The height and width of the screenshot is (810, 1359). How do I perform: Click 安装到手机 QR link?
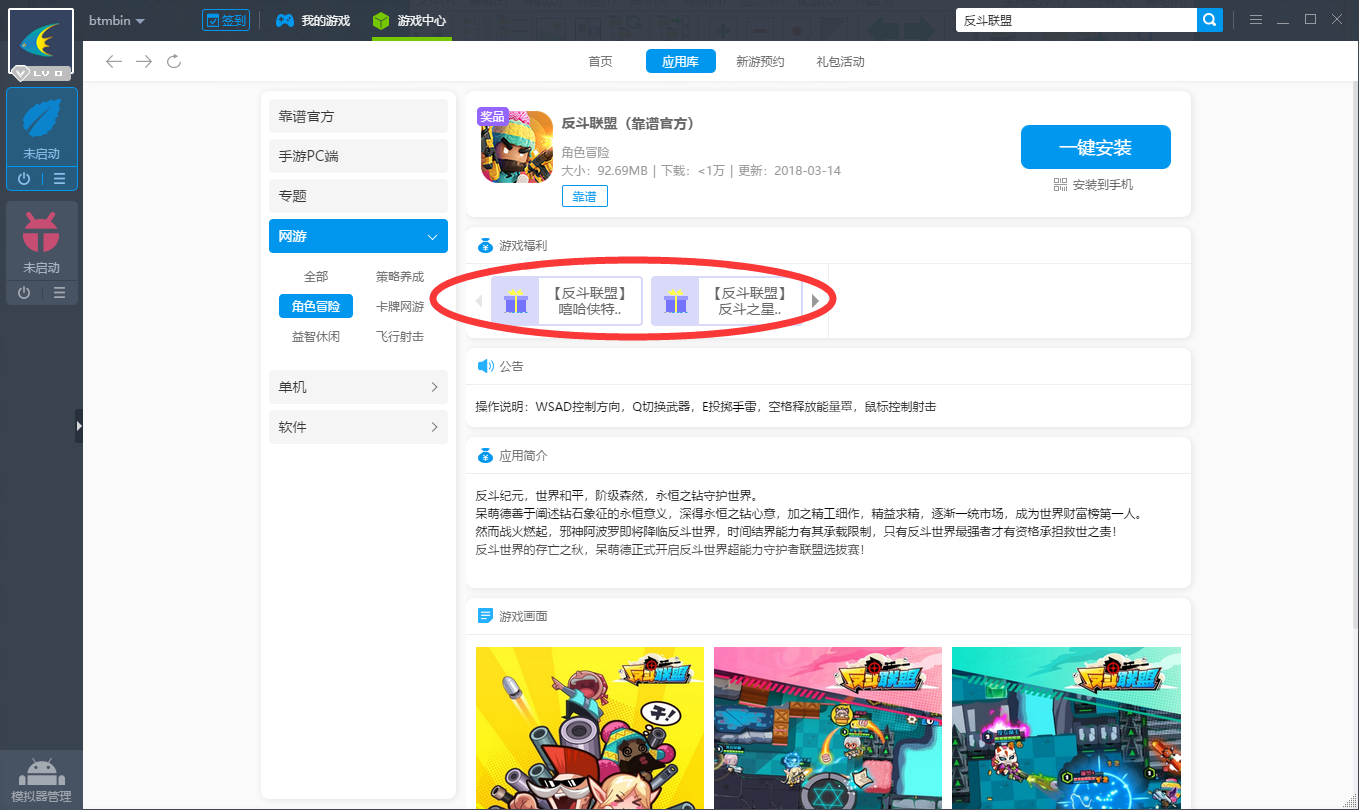tap(1094, 185)
